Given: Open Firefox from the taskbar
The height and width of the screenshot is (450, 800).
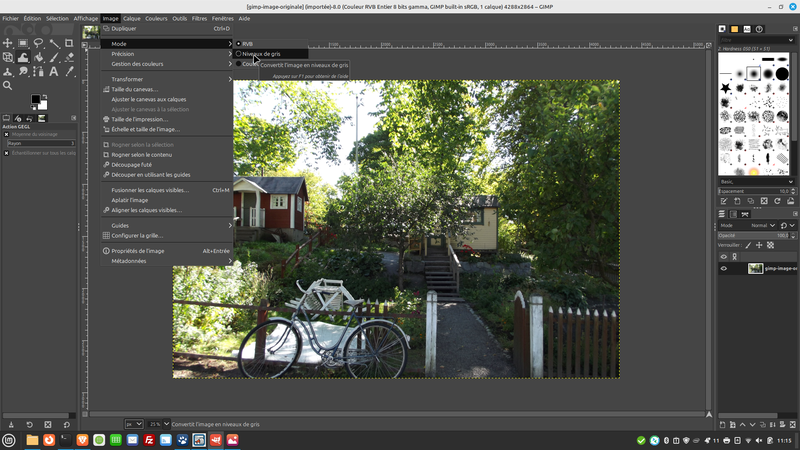Looking at the screenshot, I should [x=48, y=440].
